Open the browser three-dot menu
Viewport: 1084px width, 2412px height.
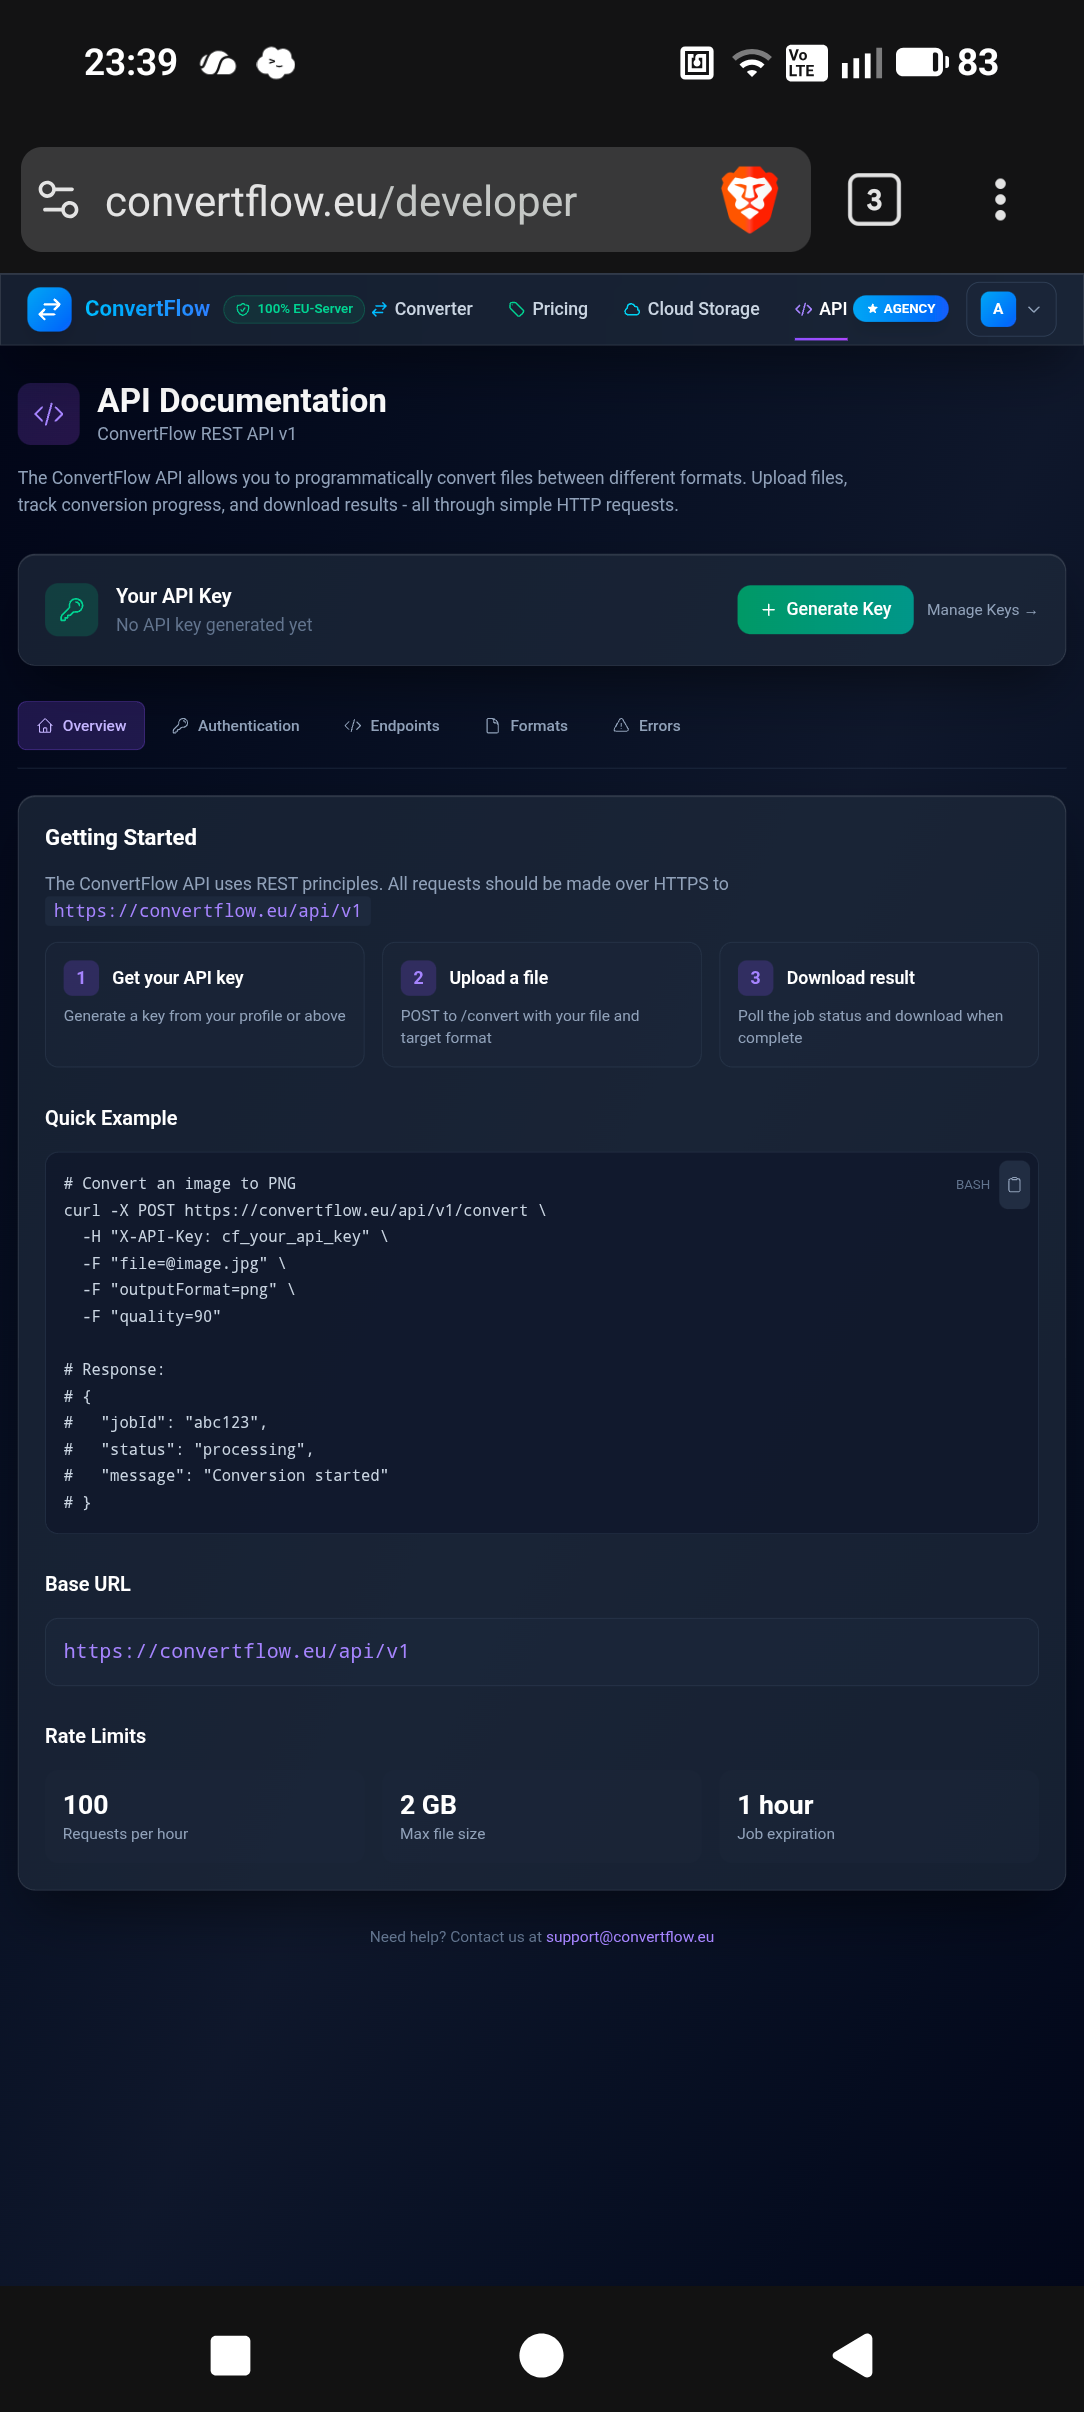(x=999, y=200)
